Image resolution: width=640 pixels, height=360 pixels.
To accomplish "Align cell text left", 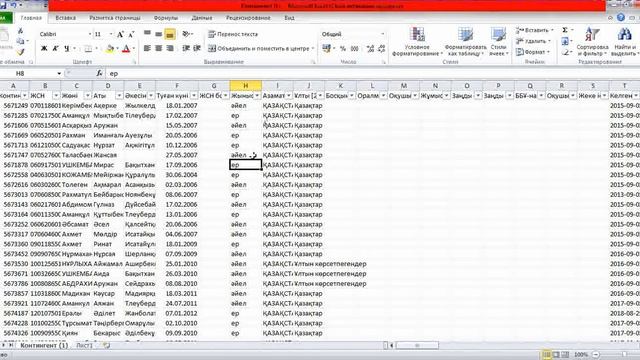I will pos(147,49).
